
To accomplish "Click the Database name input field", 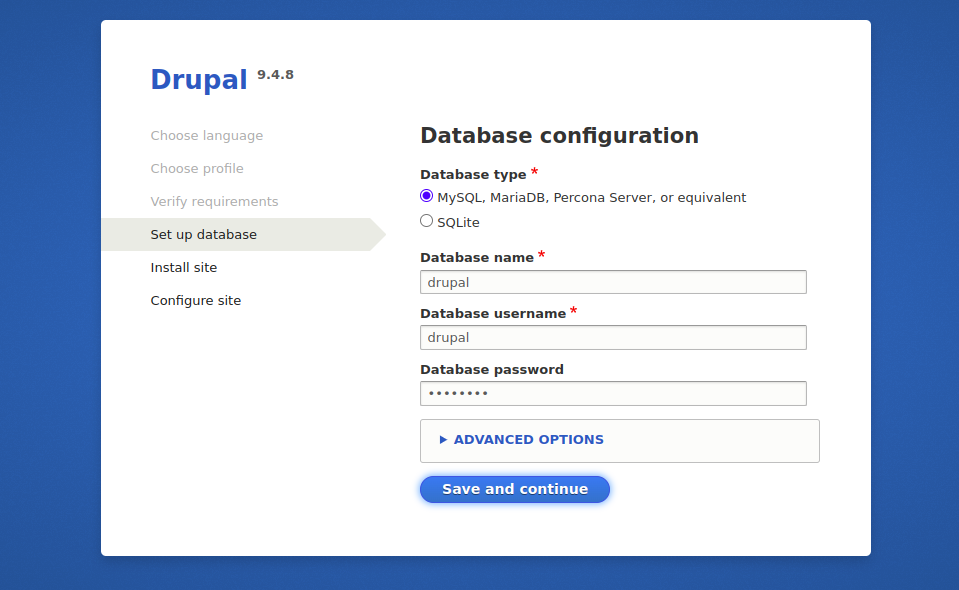I will click(613, 282).
